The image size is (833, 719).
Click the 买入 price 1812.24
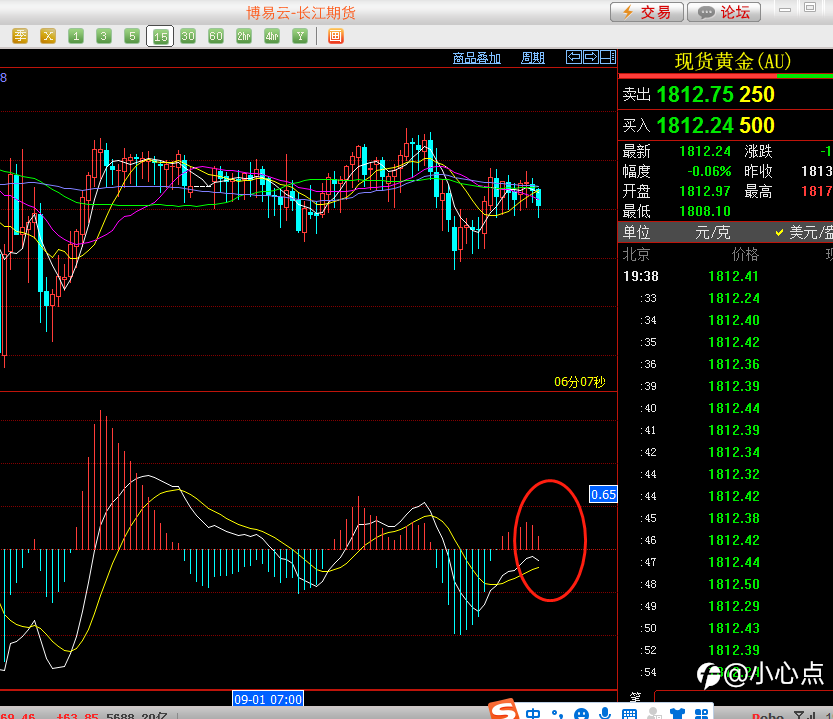(696, 125)
